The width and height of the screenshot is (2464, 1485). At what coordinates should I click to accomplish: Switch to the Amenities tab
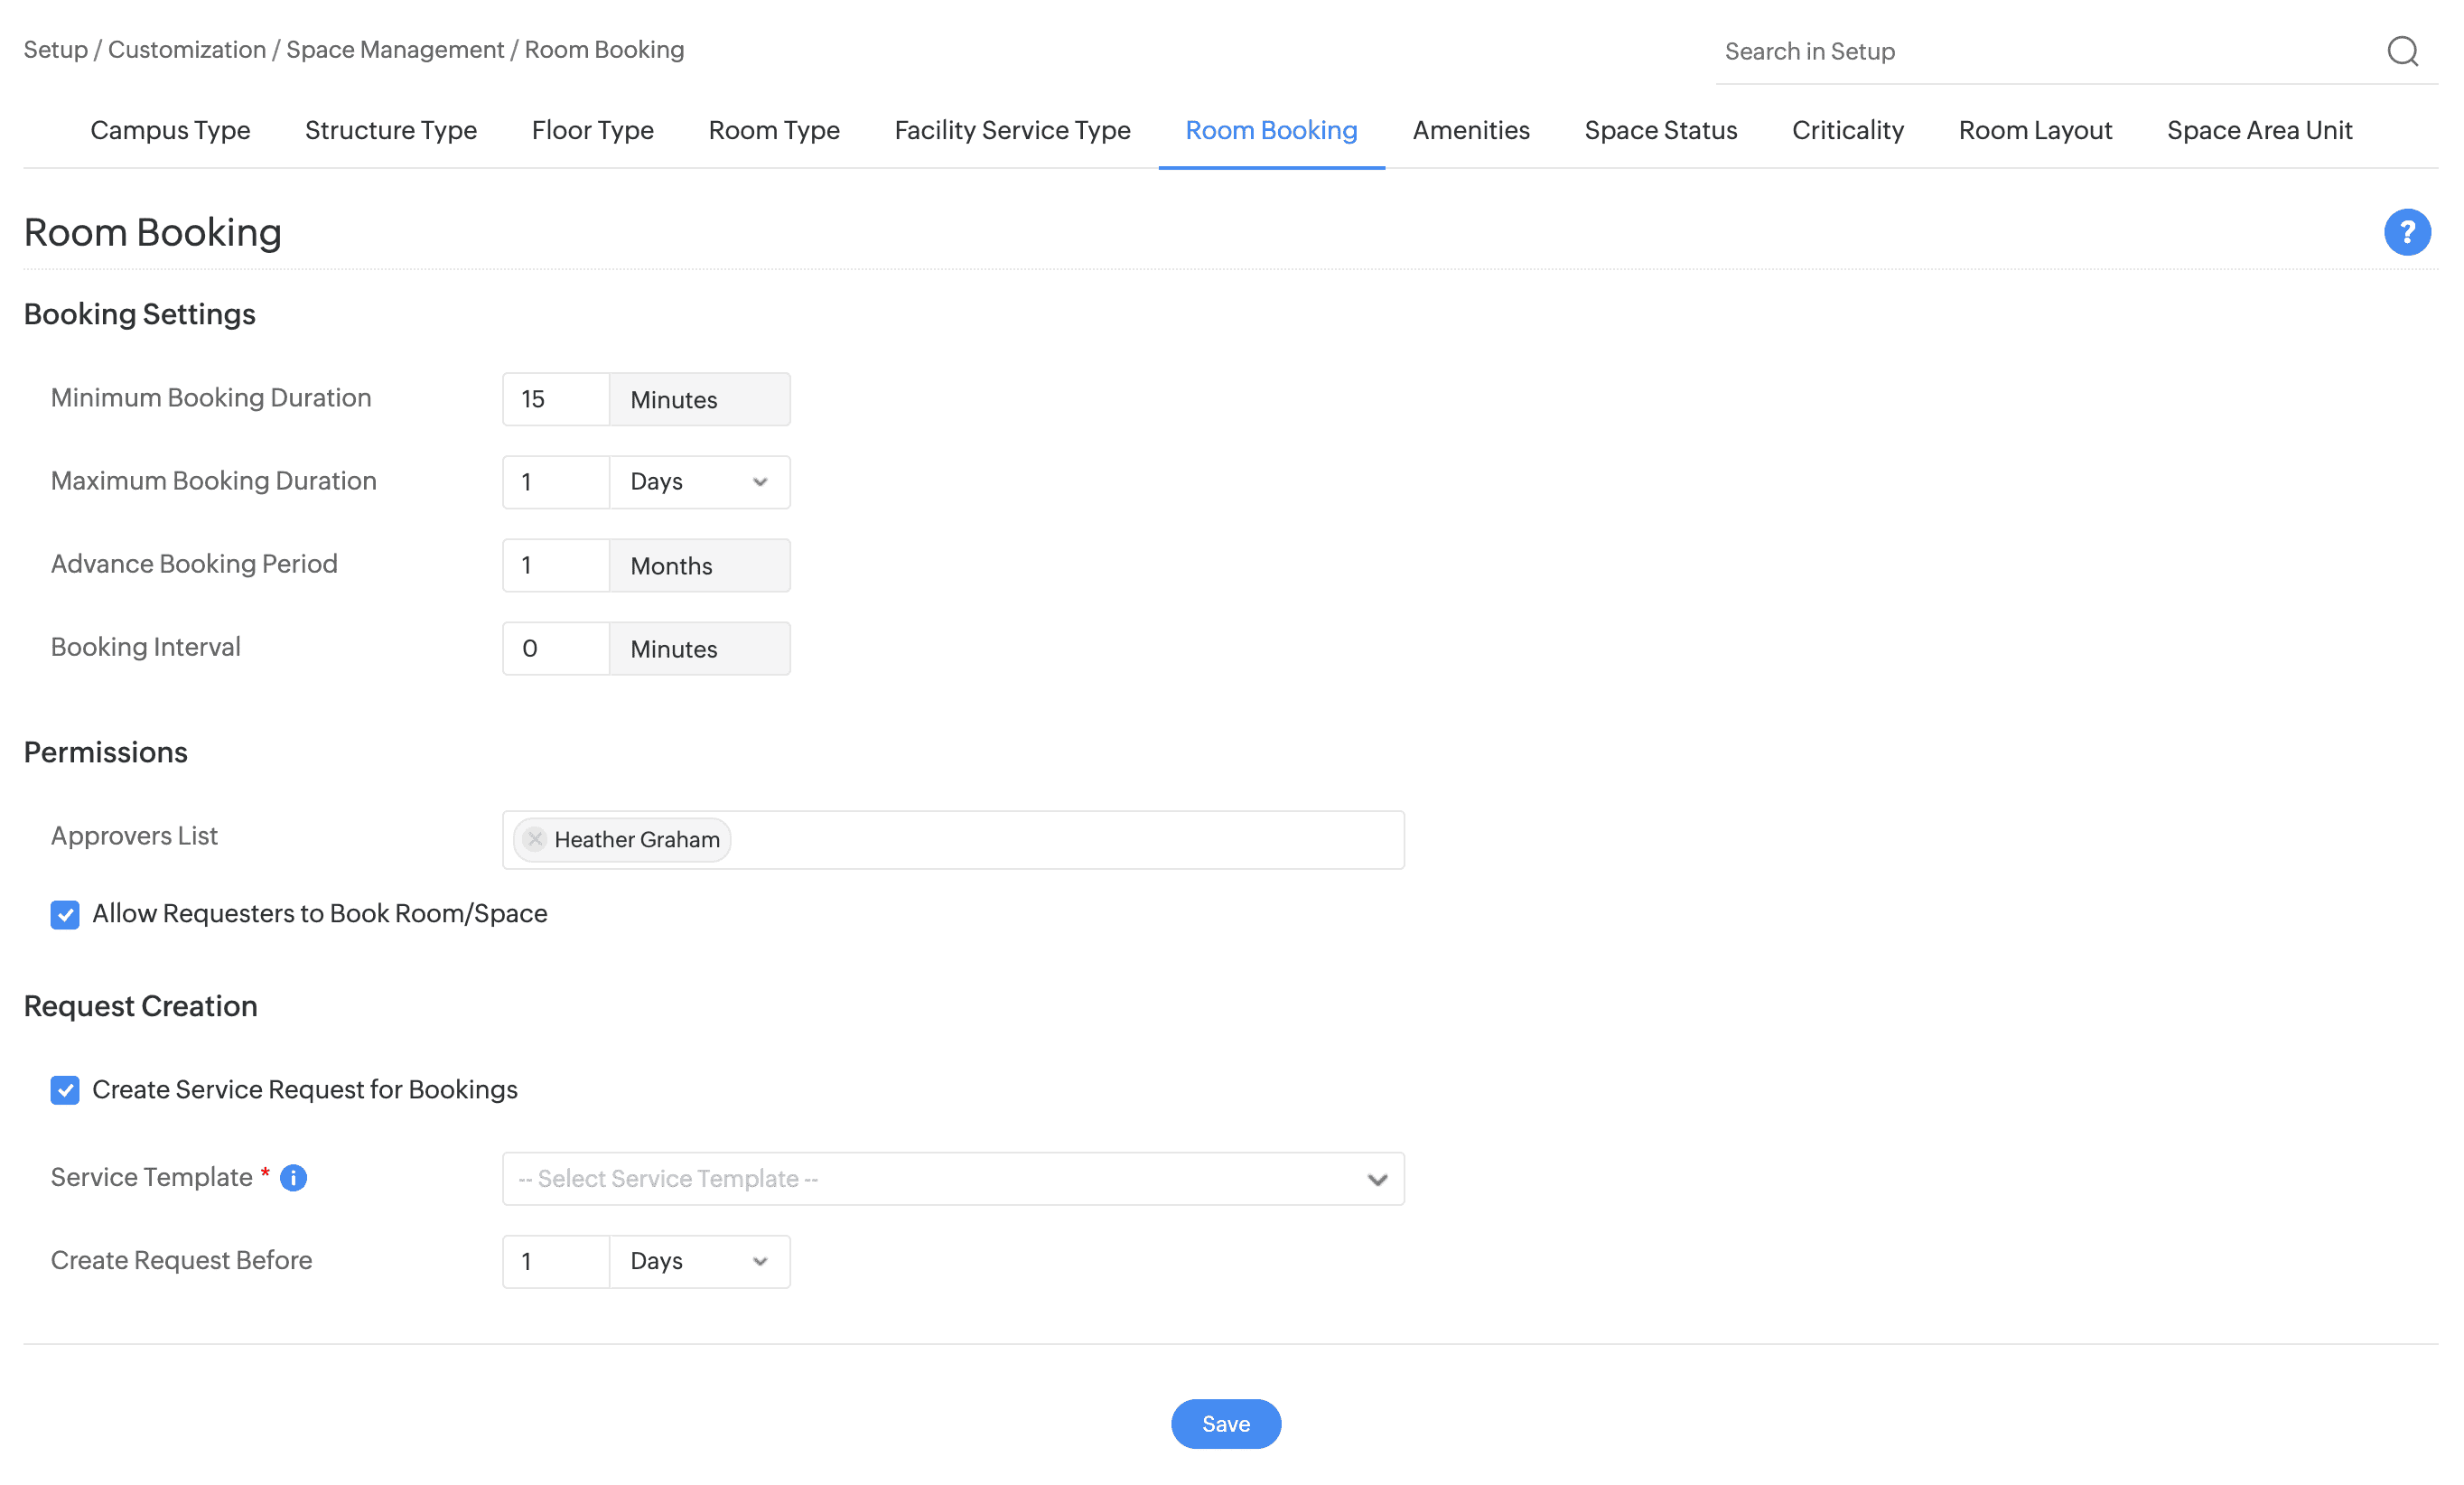pos(1470,130)
